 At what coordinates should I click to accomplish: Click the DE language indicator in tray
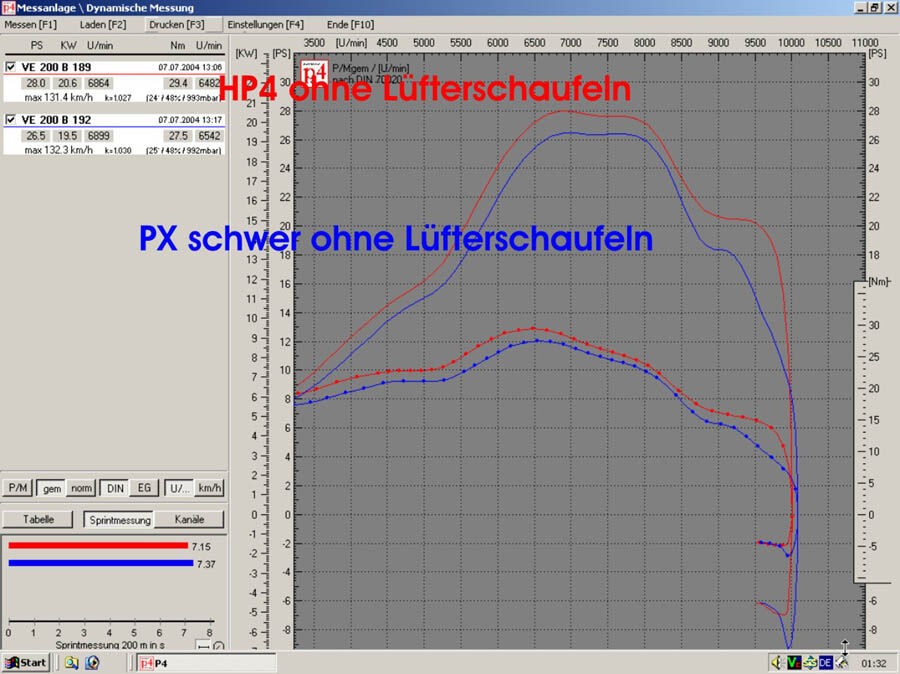click(825, 662)
